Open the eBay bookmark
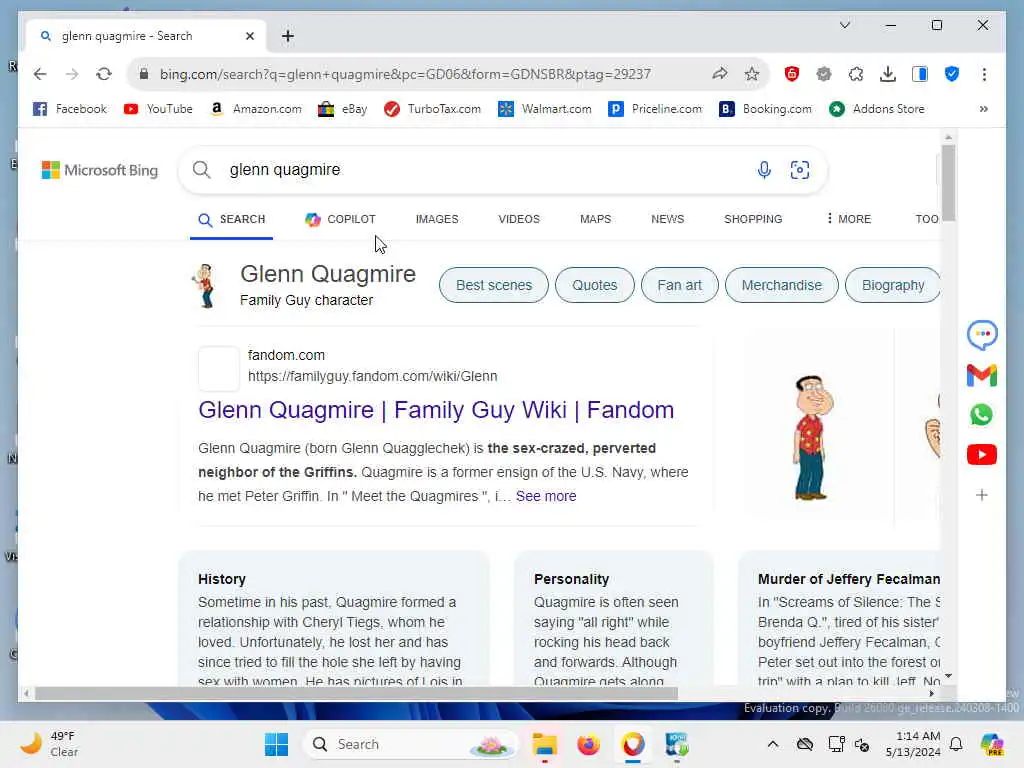 (x=342, y=109)
